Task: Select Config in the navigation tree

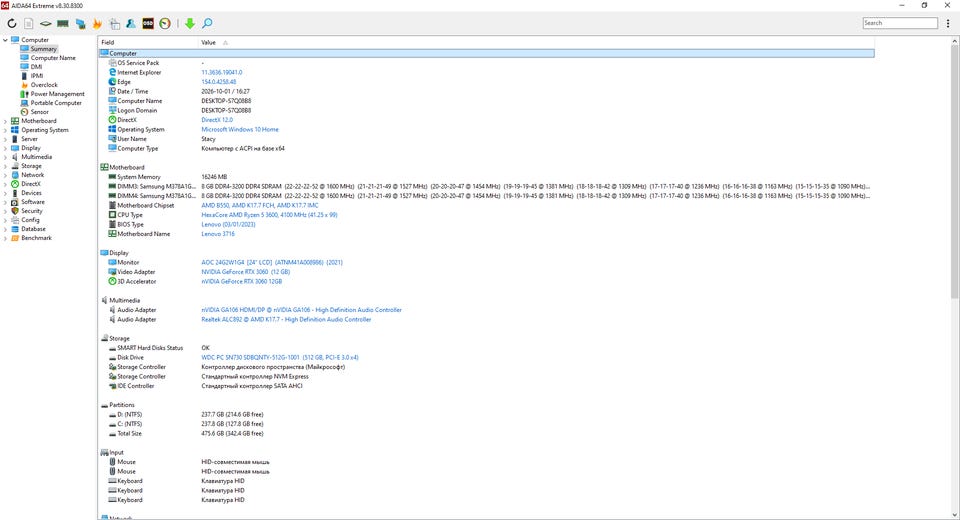Action: click(30, 220)
